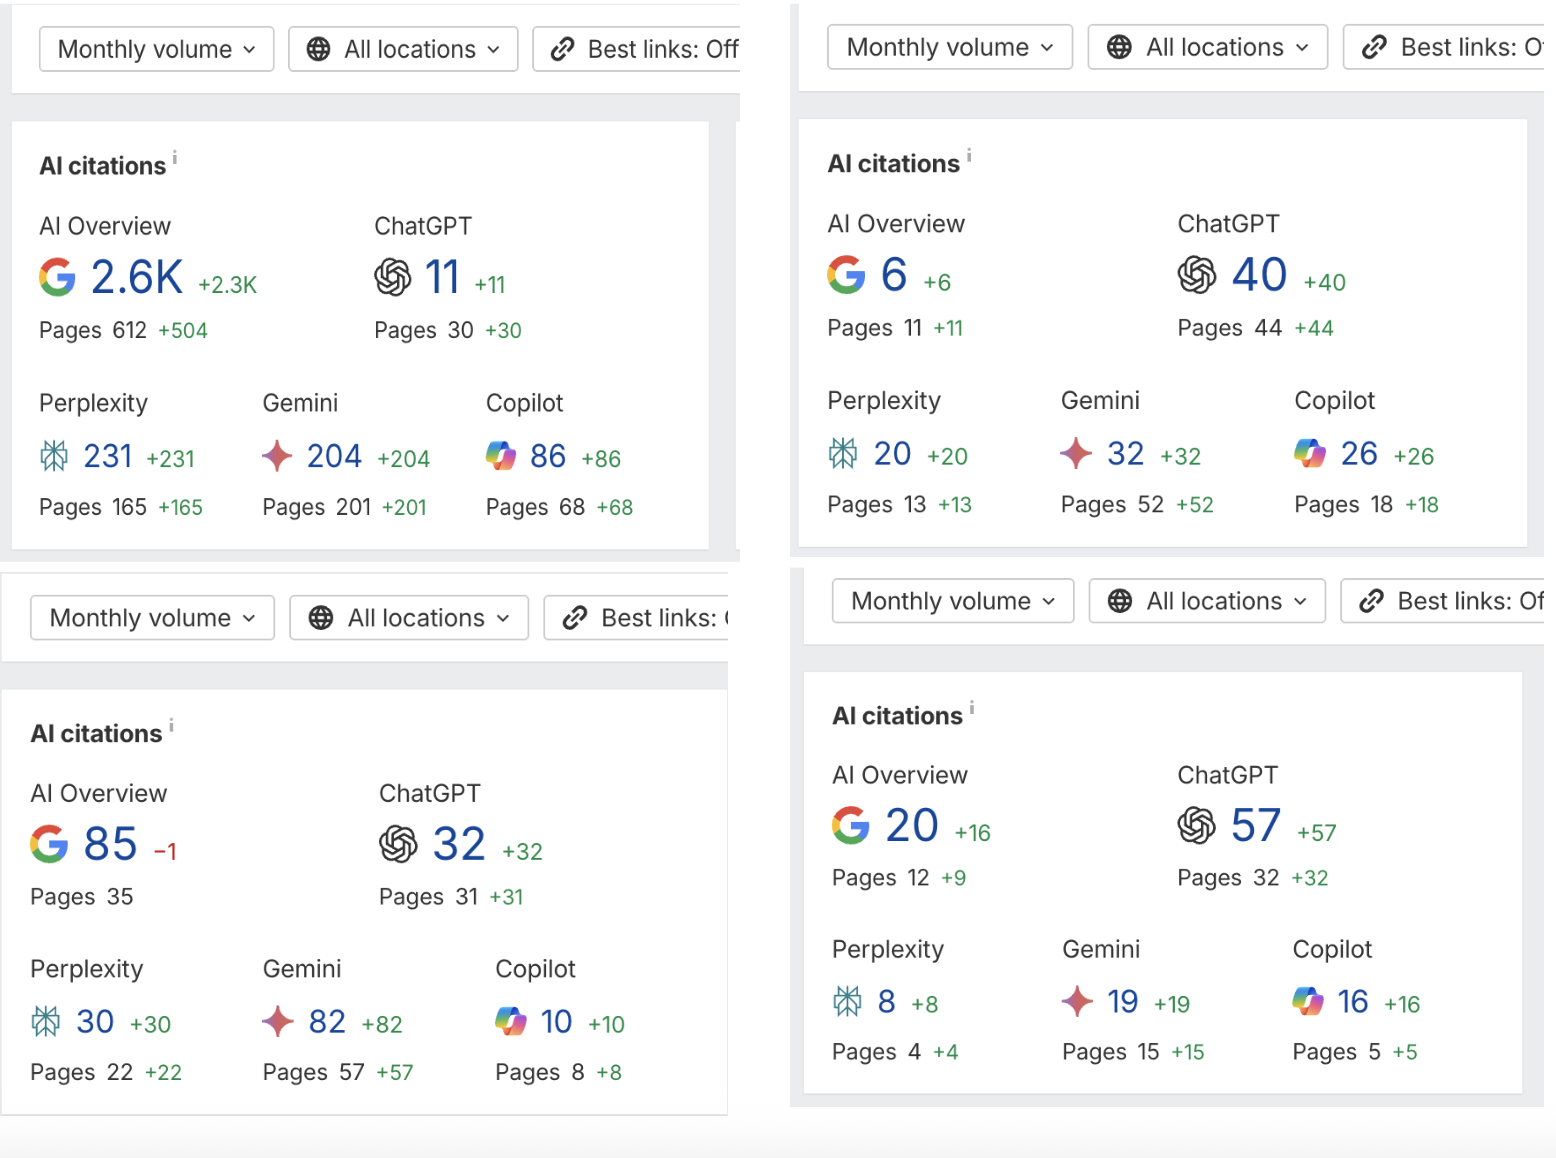Click the info icon beside AI citations above 2.6K
This screenshot has height=1158, width=1556.
(175, 157)
